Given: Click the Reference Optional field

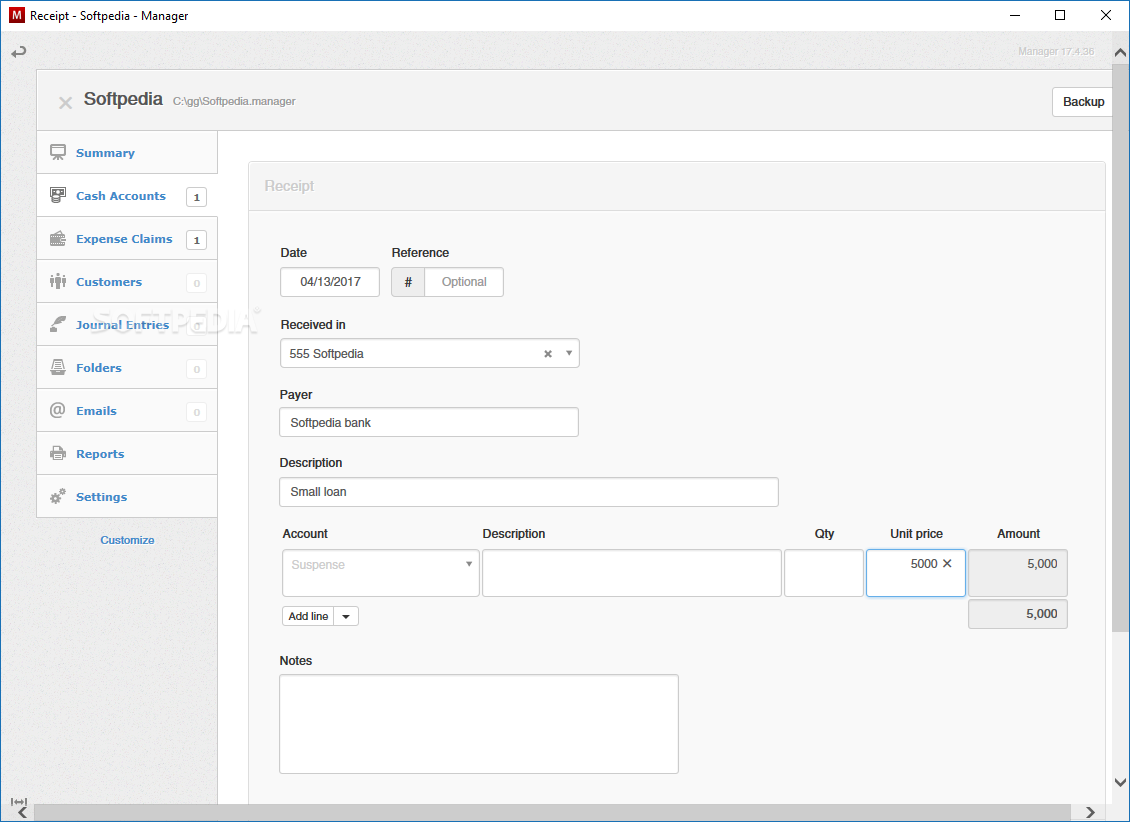Looking at the screenshot, I should tap(464, 282).
